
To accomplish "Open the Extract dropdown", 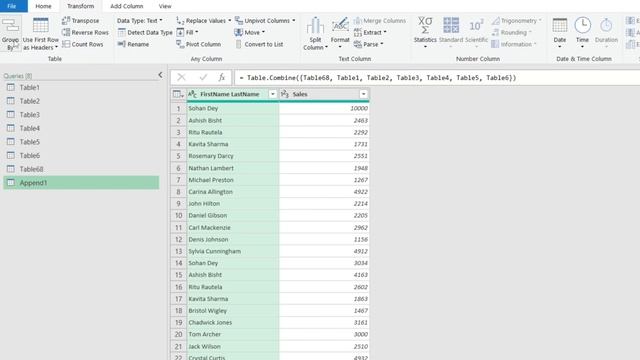I will (370, 32).
